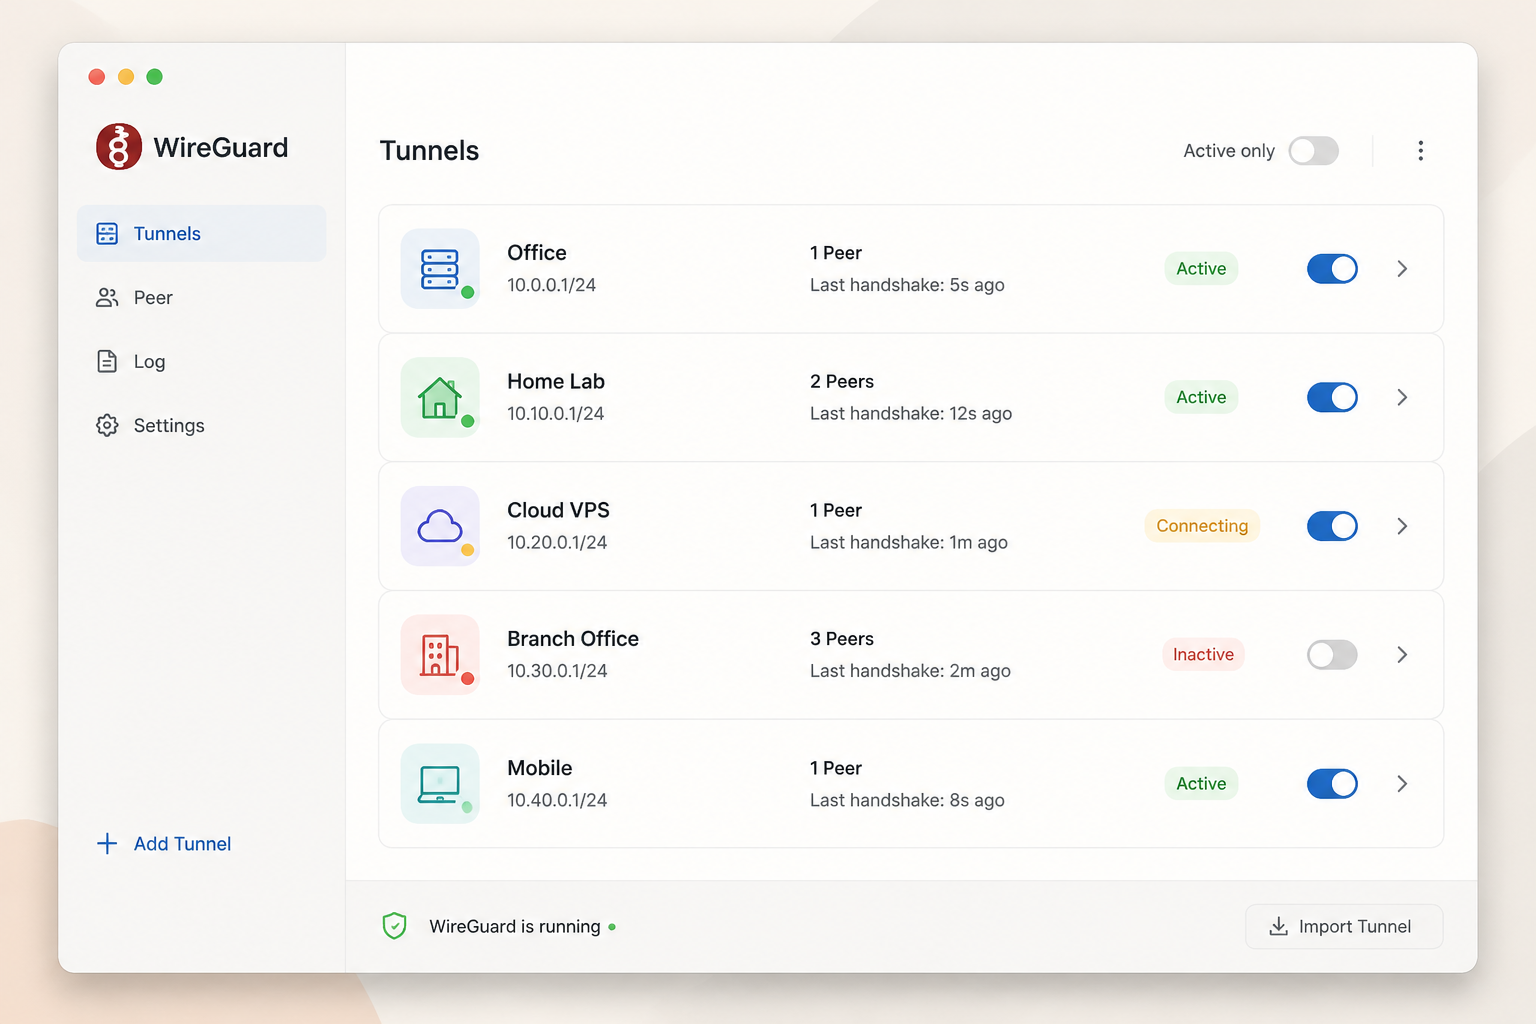The width and height of the screenshot is (1536, 1024).
Task: Click the "1 Peer" count for Office
Action: coord(836,253)
